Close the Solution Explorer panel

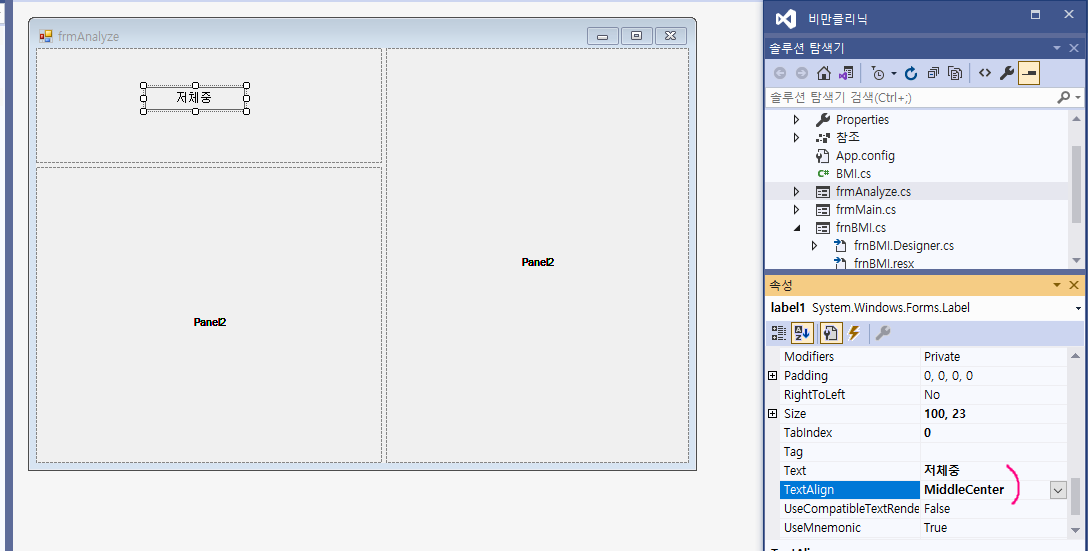tap(1074, 49)
